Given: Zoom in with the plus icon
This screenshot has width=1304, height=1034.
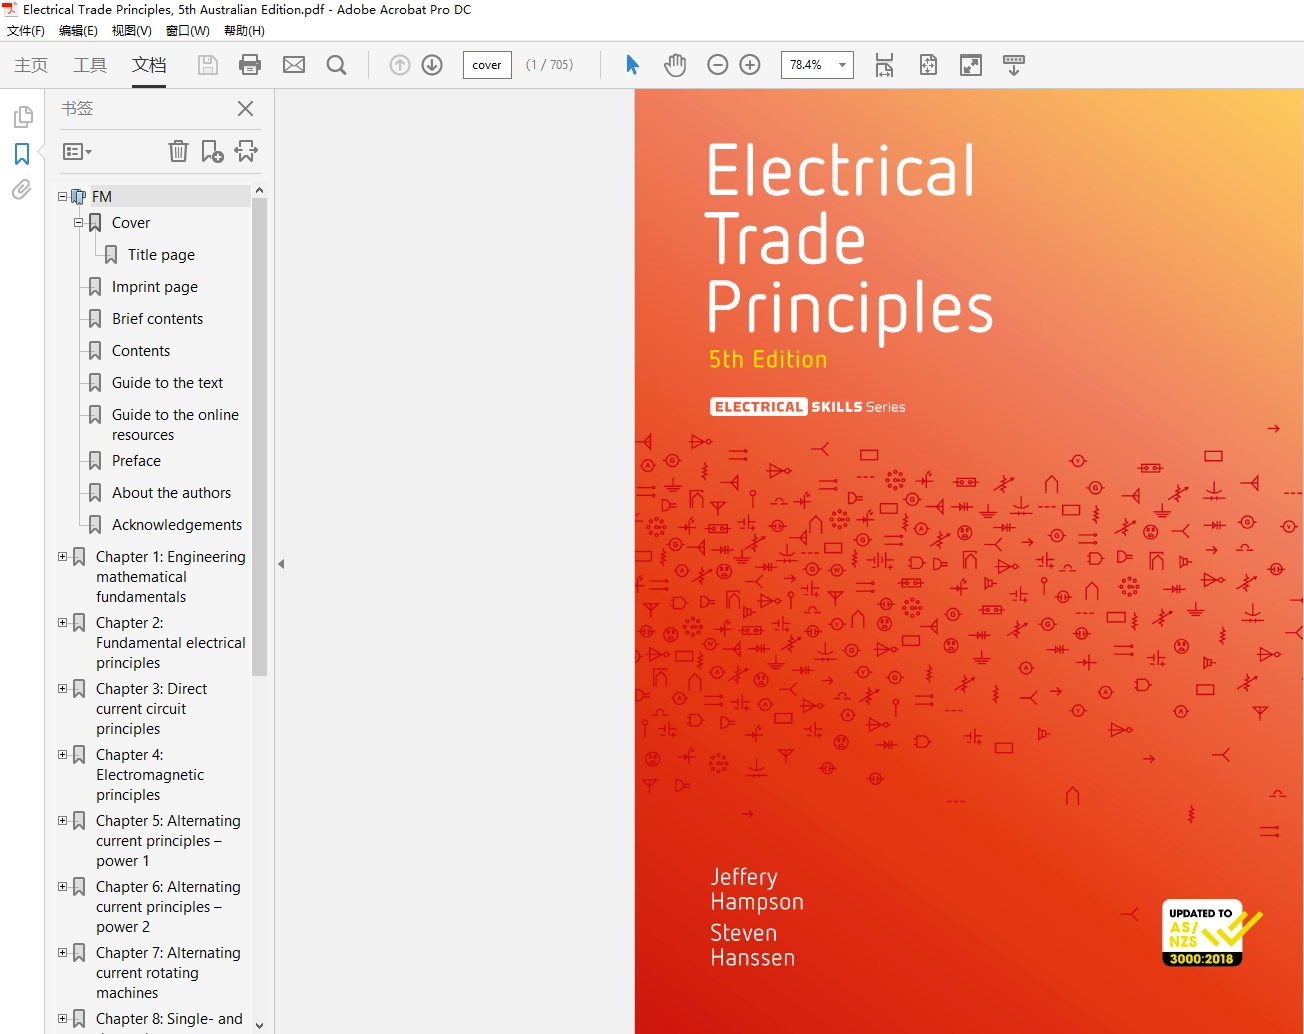Looking at the screenshot, I should 750,65.
